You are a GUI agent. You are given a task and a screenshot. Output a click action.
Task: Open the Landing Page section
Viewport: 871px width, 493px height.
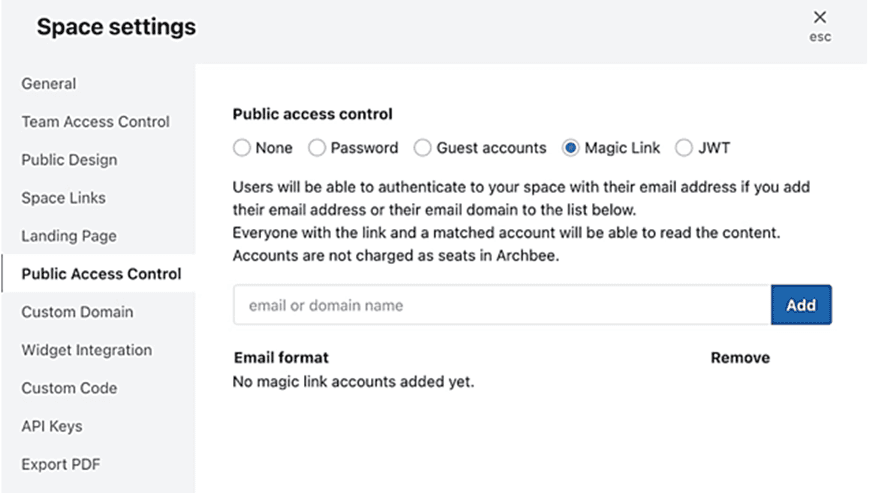pos(69,236)
